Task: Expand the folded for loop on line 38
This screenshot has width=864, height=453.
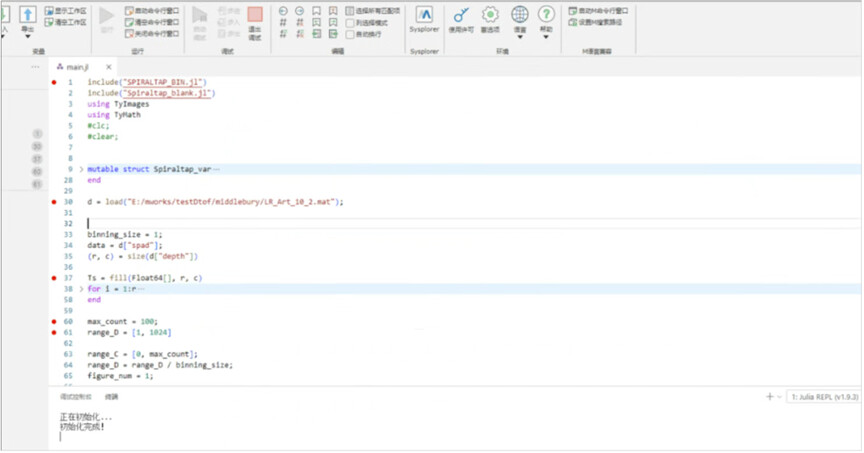Action: click(x=82, y=289)
